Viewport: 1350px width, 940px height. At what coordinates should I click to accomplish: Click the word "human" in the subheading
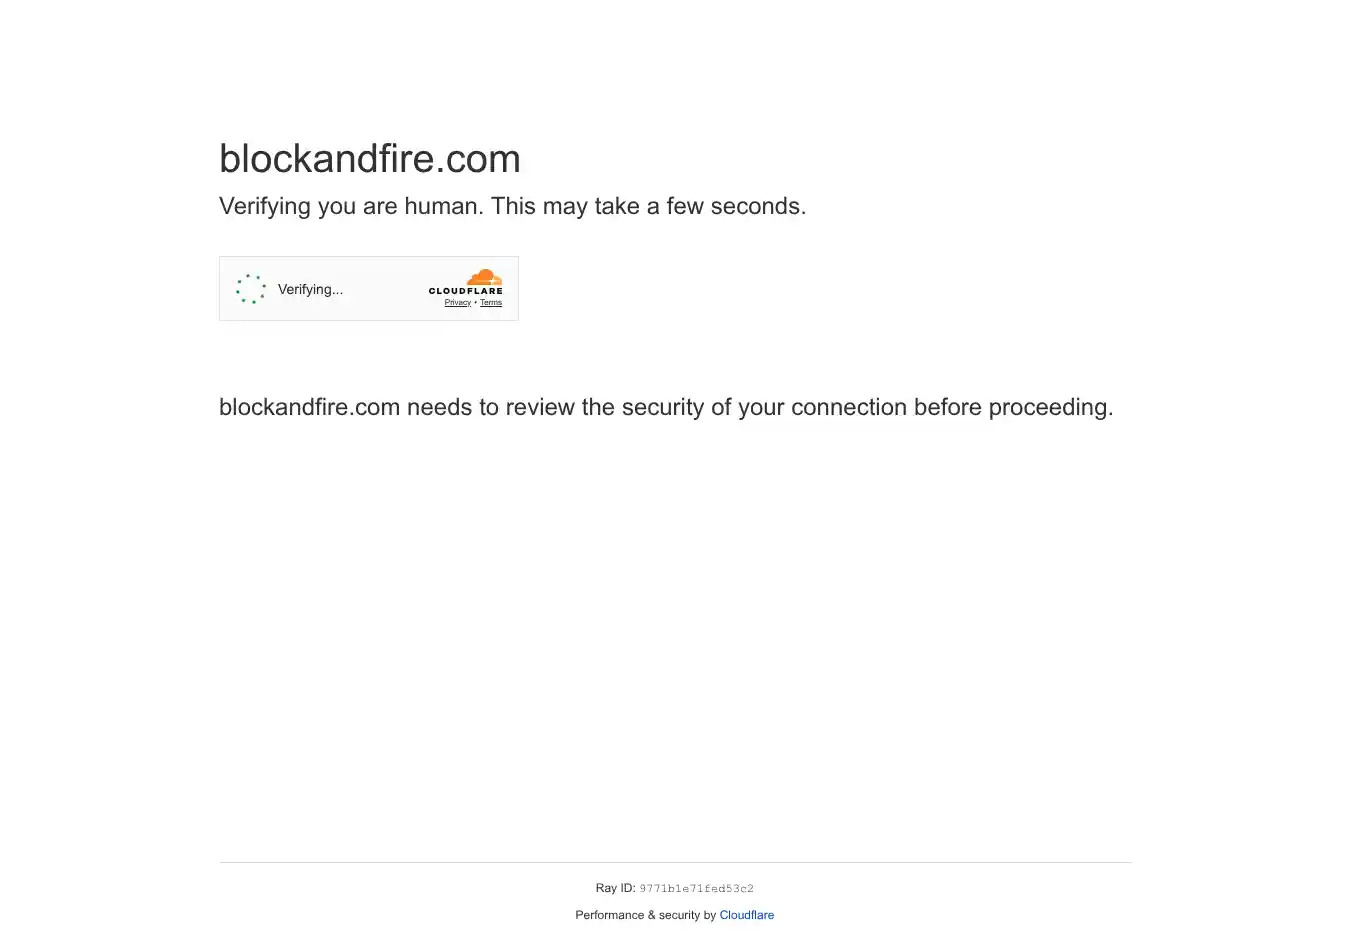[441, 206]
